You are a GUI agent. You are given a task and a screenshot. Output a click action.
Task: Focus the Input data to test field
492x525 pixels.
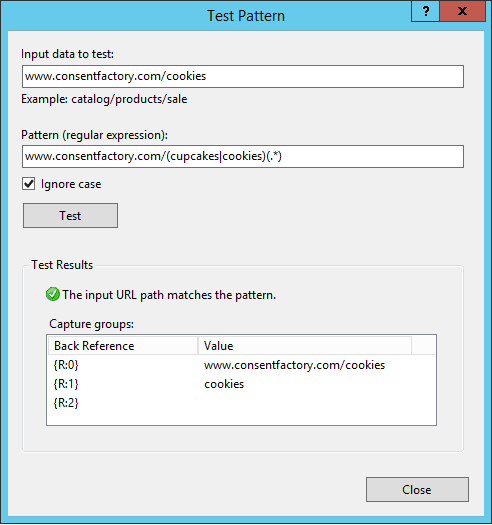(243, 77)
